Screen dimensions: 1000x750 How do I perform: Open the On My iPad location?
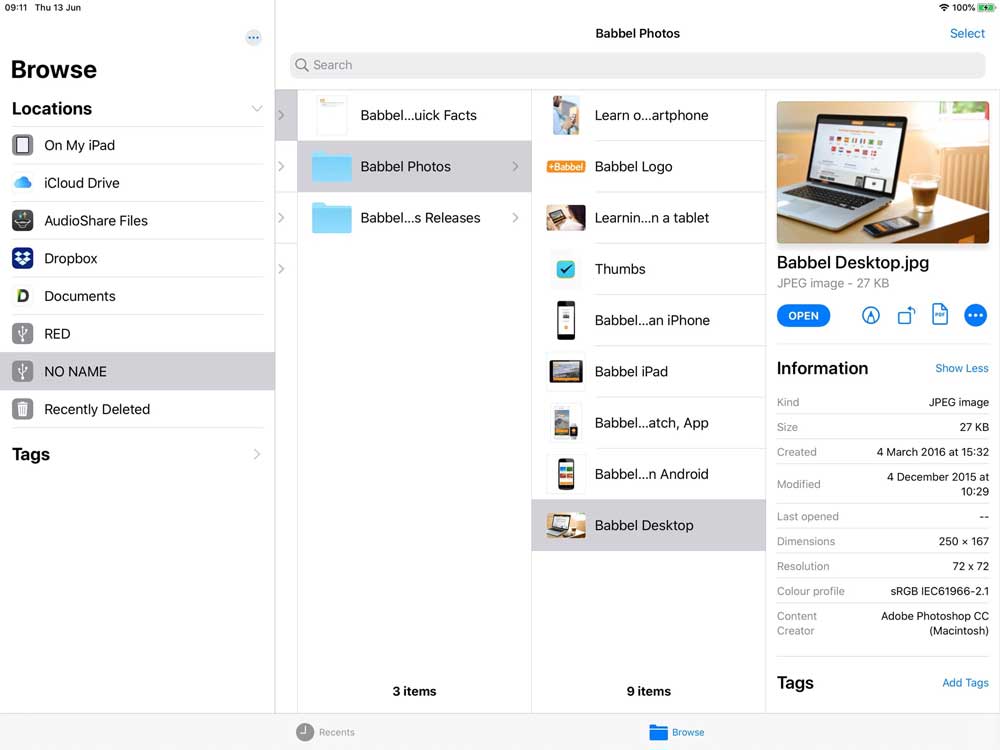point(137,145)
